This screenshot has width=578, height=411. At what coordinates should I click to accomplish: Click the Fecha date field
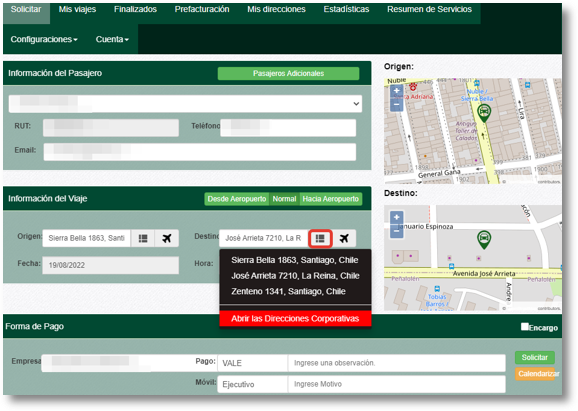tap(111, 265)
